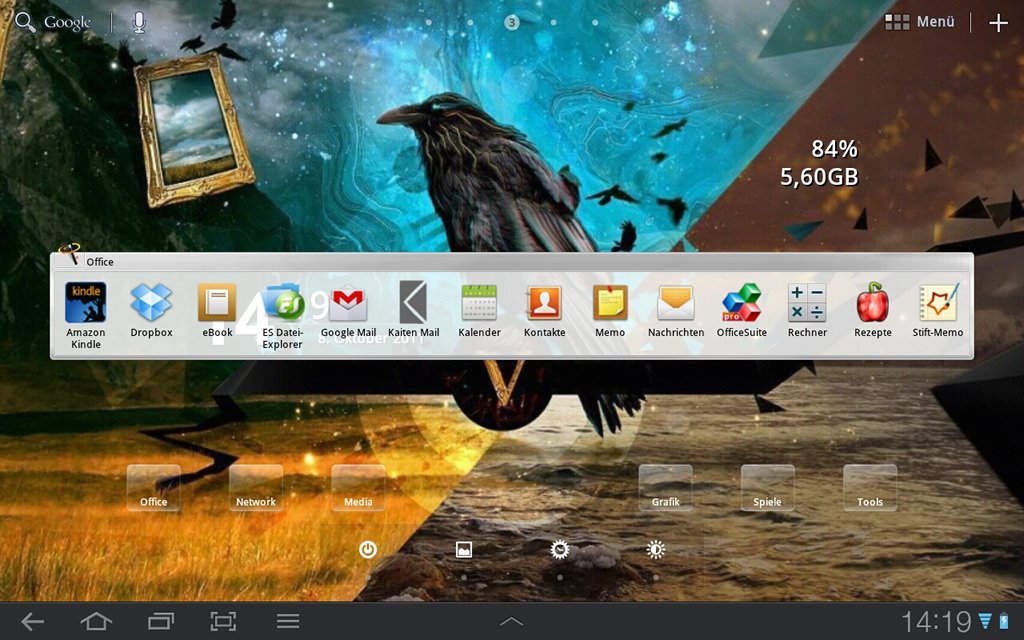1024x640 pixels.
Task: Take a screenshot with the capture button
Action: coord(223,621)
